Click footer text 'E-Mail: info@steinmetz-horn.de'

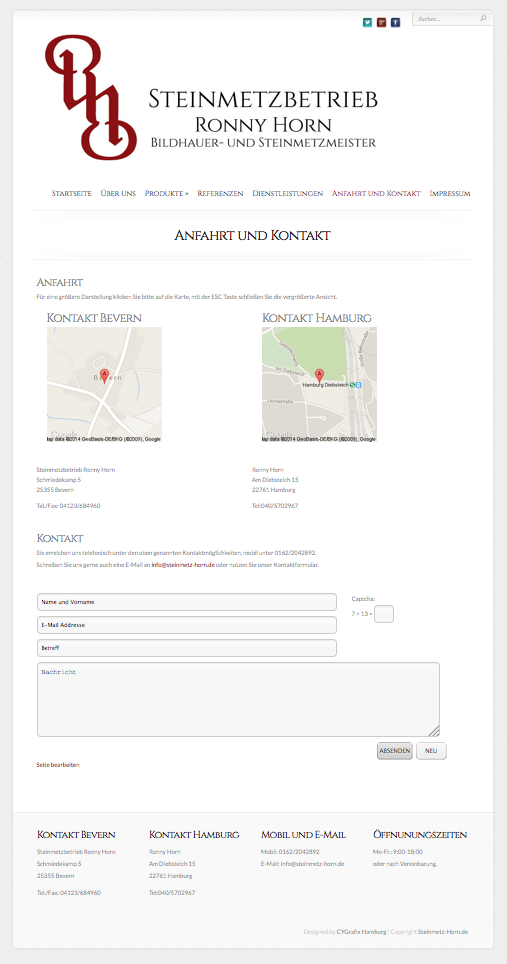302,864
